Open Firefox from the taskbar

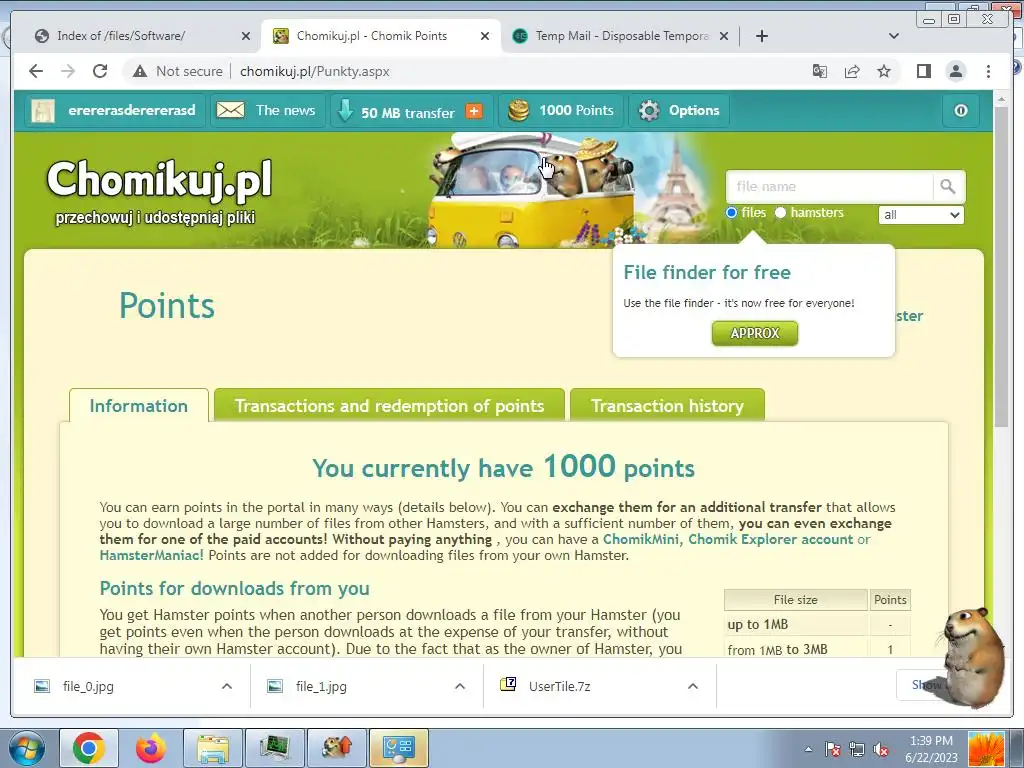151,748
